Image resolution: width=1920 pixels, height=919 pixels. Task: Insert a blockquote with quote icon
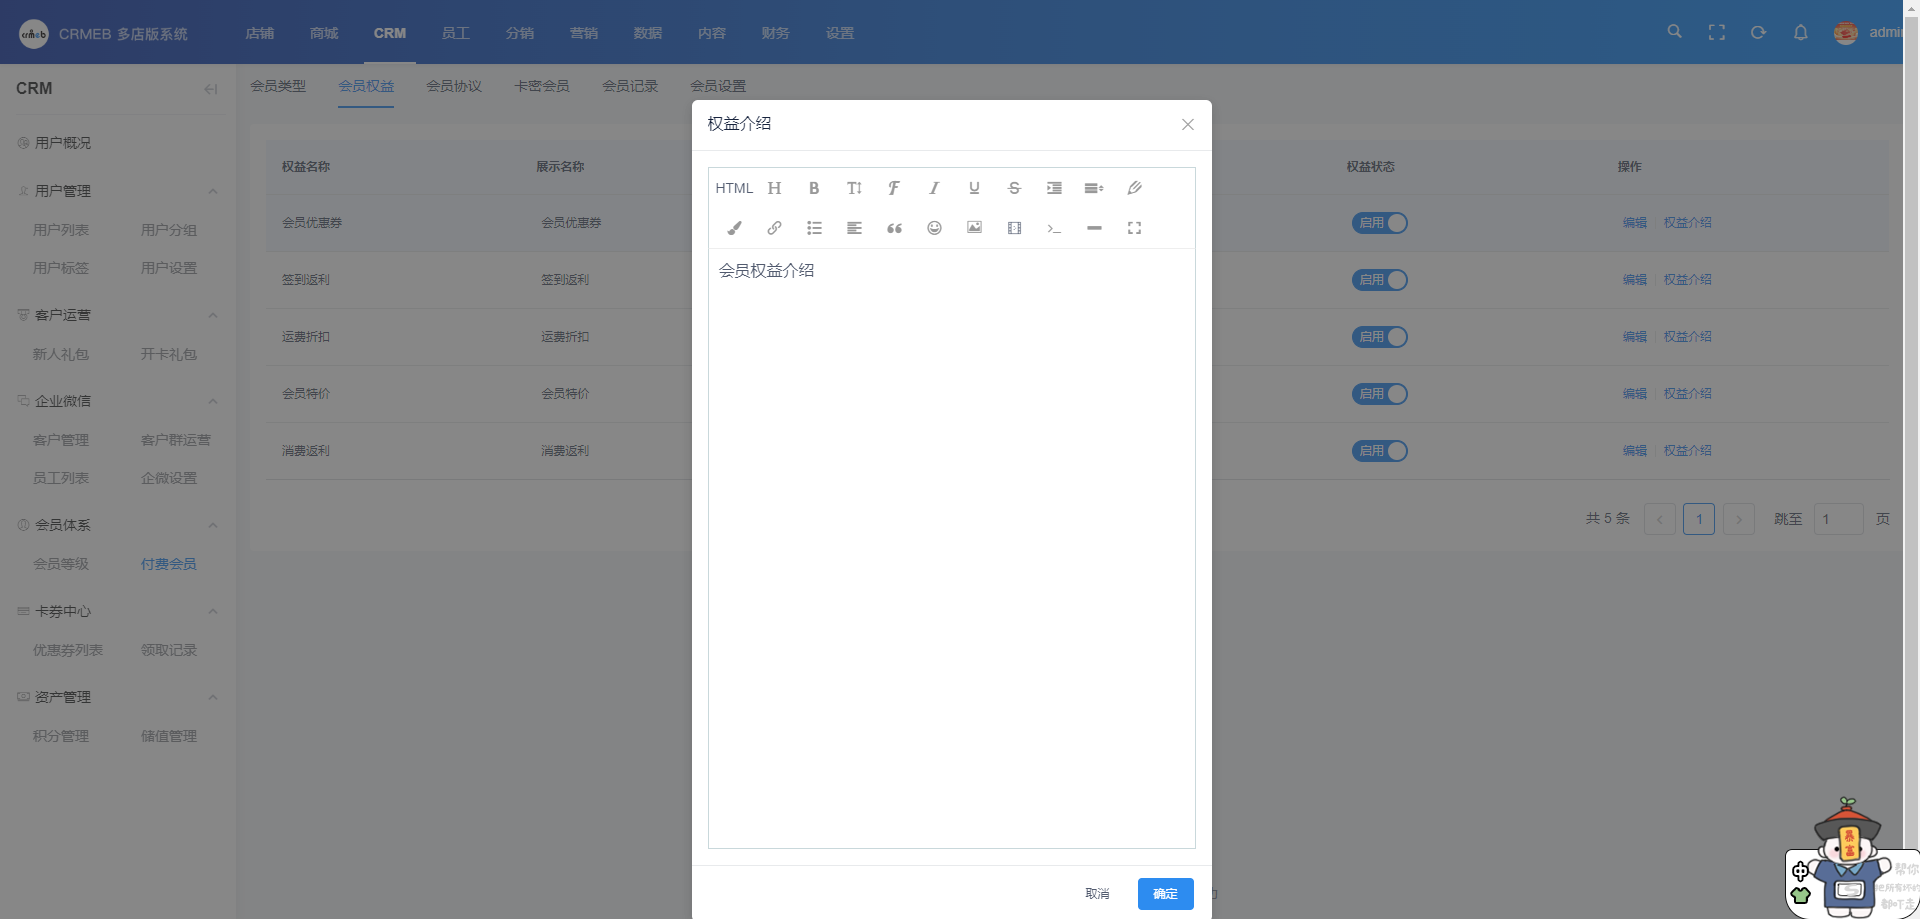[x=894, y=228]
